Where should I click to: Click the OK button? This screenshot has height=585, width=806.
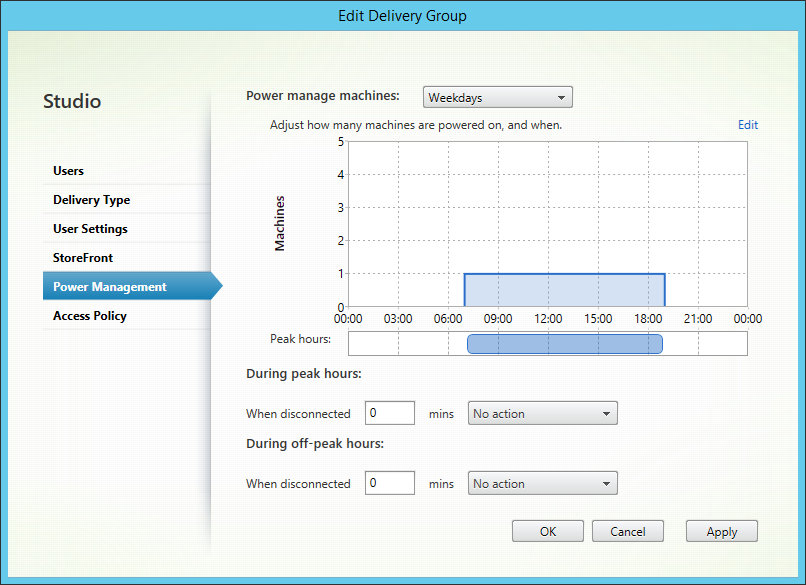[548, 531]
